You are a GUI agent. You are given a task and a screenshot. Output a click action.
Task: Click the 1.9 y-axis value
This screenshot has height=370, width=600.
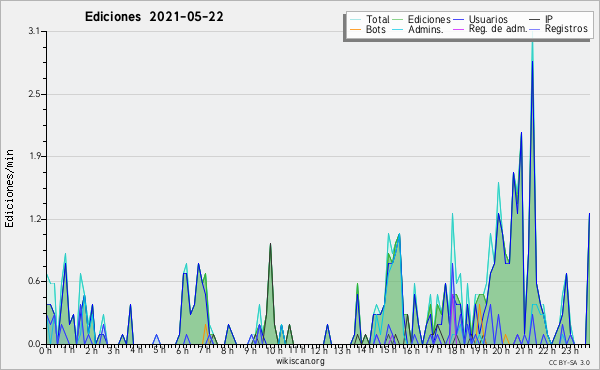tap(34, 156)
